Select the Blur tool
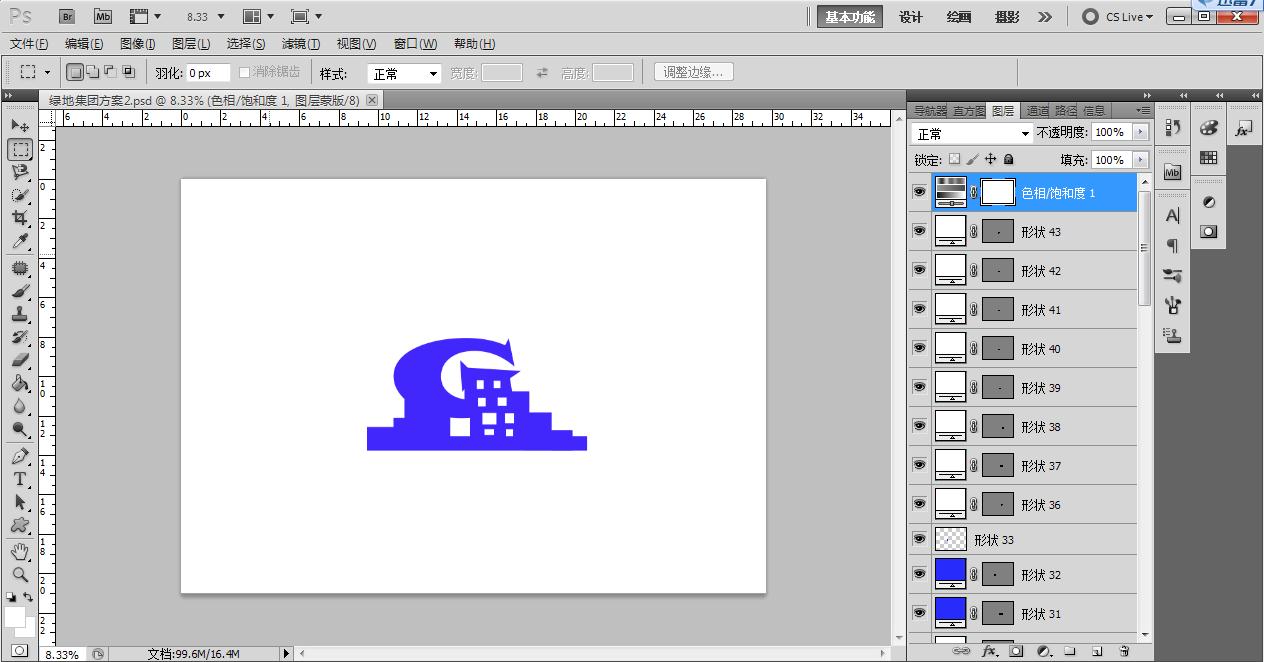1264x662 pixels. [20, 406]
